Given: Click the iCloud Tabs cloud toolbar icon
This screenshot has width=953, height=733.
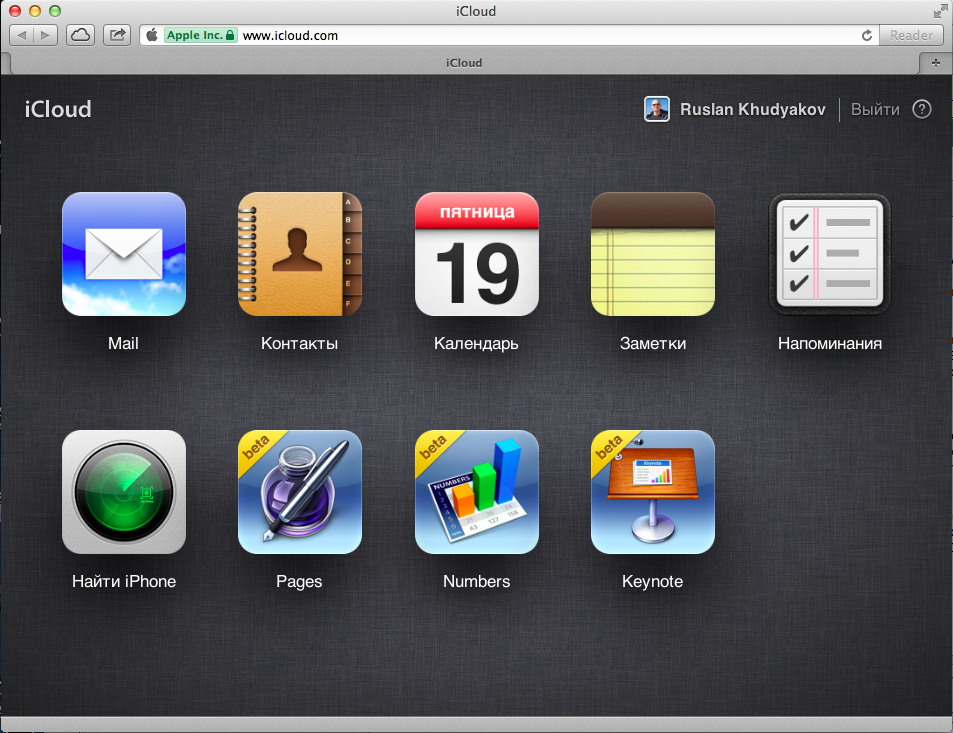Looking at the screenshot, I should pyautogui.click(x=80, y=35).
